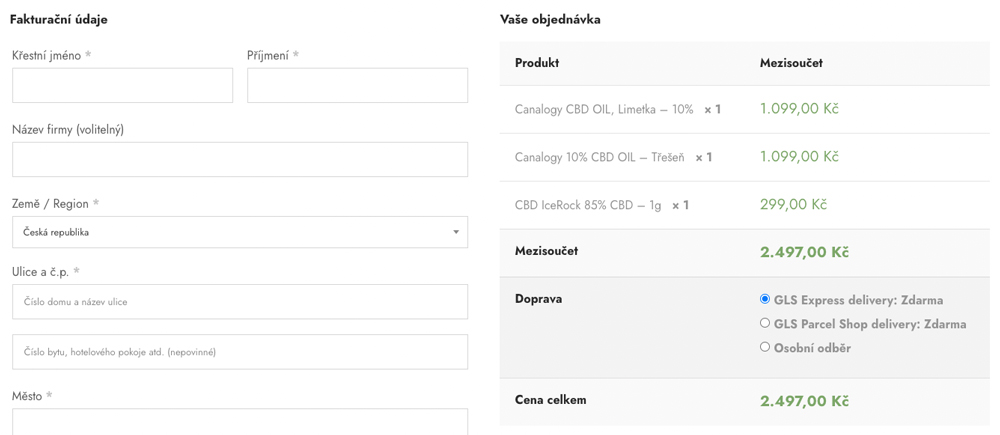Viewport: 1000px width, 435px height.
Task: Click Canalogy CBD OIL Limetka product name
Action: (604, 110)
